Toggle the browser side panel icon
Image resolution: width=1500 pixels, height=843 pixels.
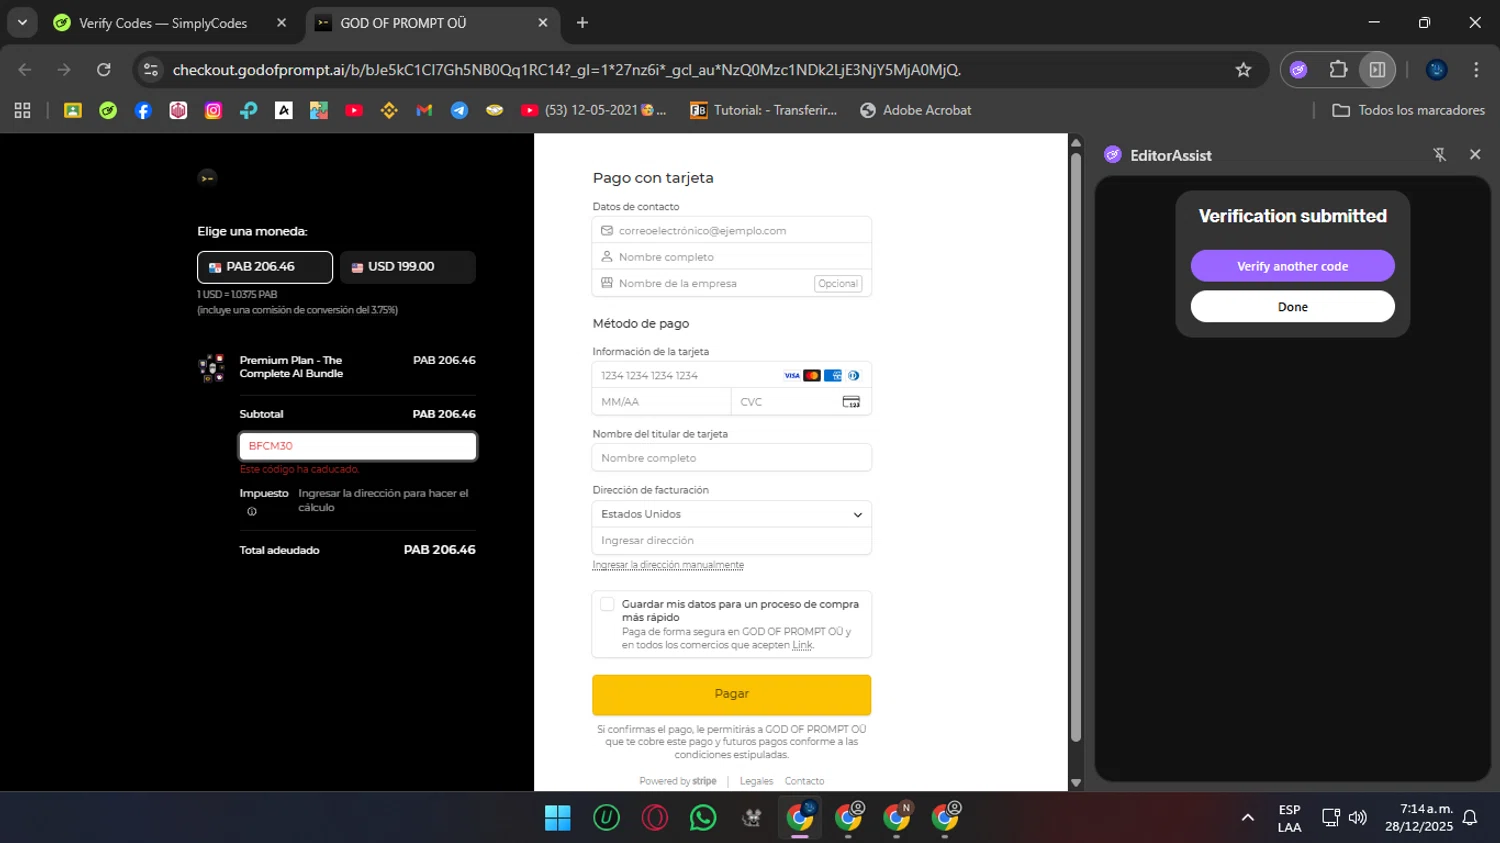pyautogui.click(x=1377, y=70)
